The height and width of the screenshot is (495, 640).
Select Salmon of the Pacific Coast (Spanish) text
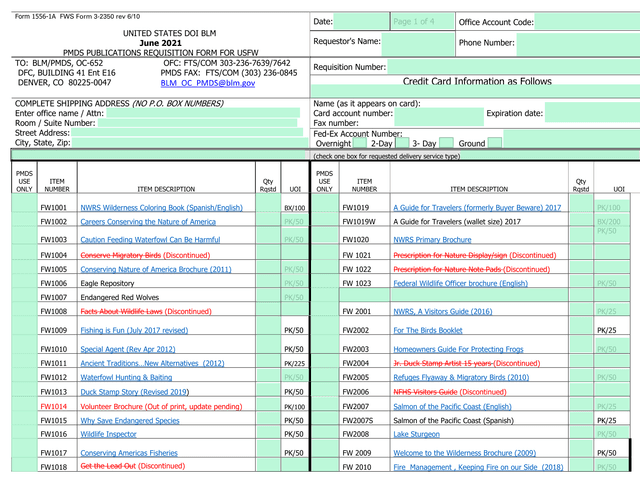(x=453, y=420)
